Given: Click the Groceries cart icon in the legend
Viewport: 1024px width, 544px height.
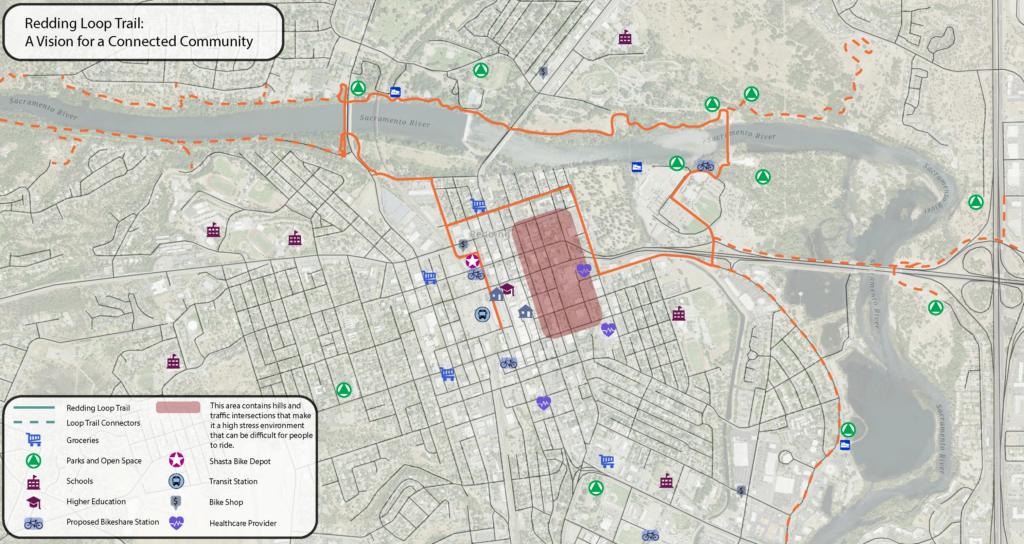Looking at the screenshot, I should [x=33, y=440].
